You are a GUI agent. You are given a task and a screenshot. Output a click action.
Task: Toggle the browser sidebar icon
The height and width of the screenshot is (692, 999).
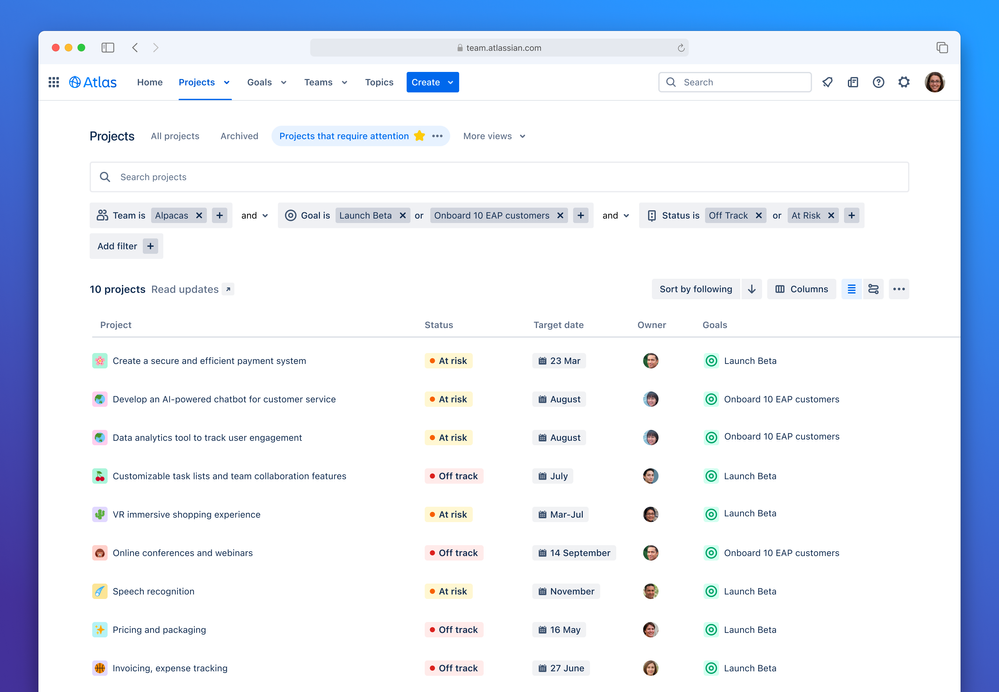pyautogui.click(x=108, y=48)
